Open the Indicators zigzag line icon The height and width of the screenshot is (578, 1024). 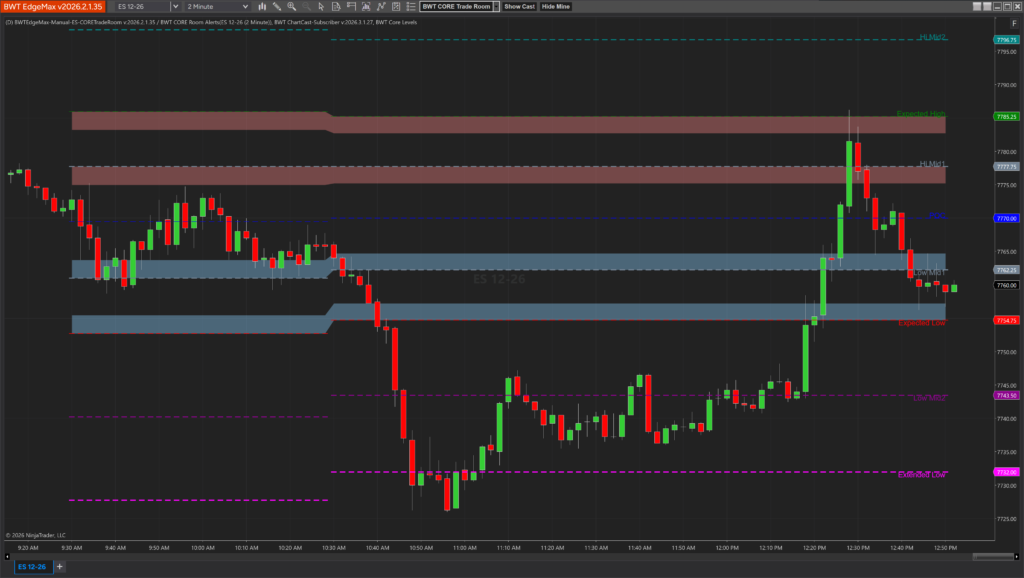point(381,7)
